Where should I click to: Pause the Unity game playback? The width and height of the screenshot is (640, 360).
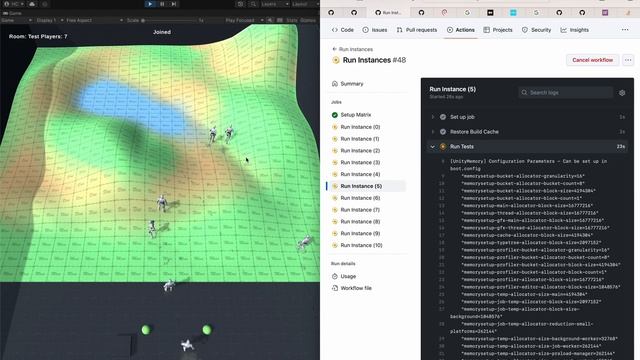(x=162, y=4)
